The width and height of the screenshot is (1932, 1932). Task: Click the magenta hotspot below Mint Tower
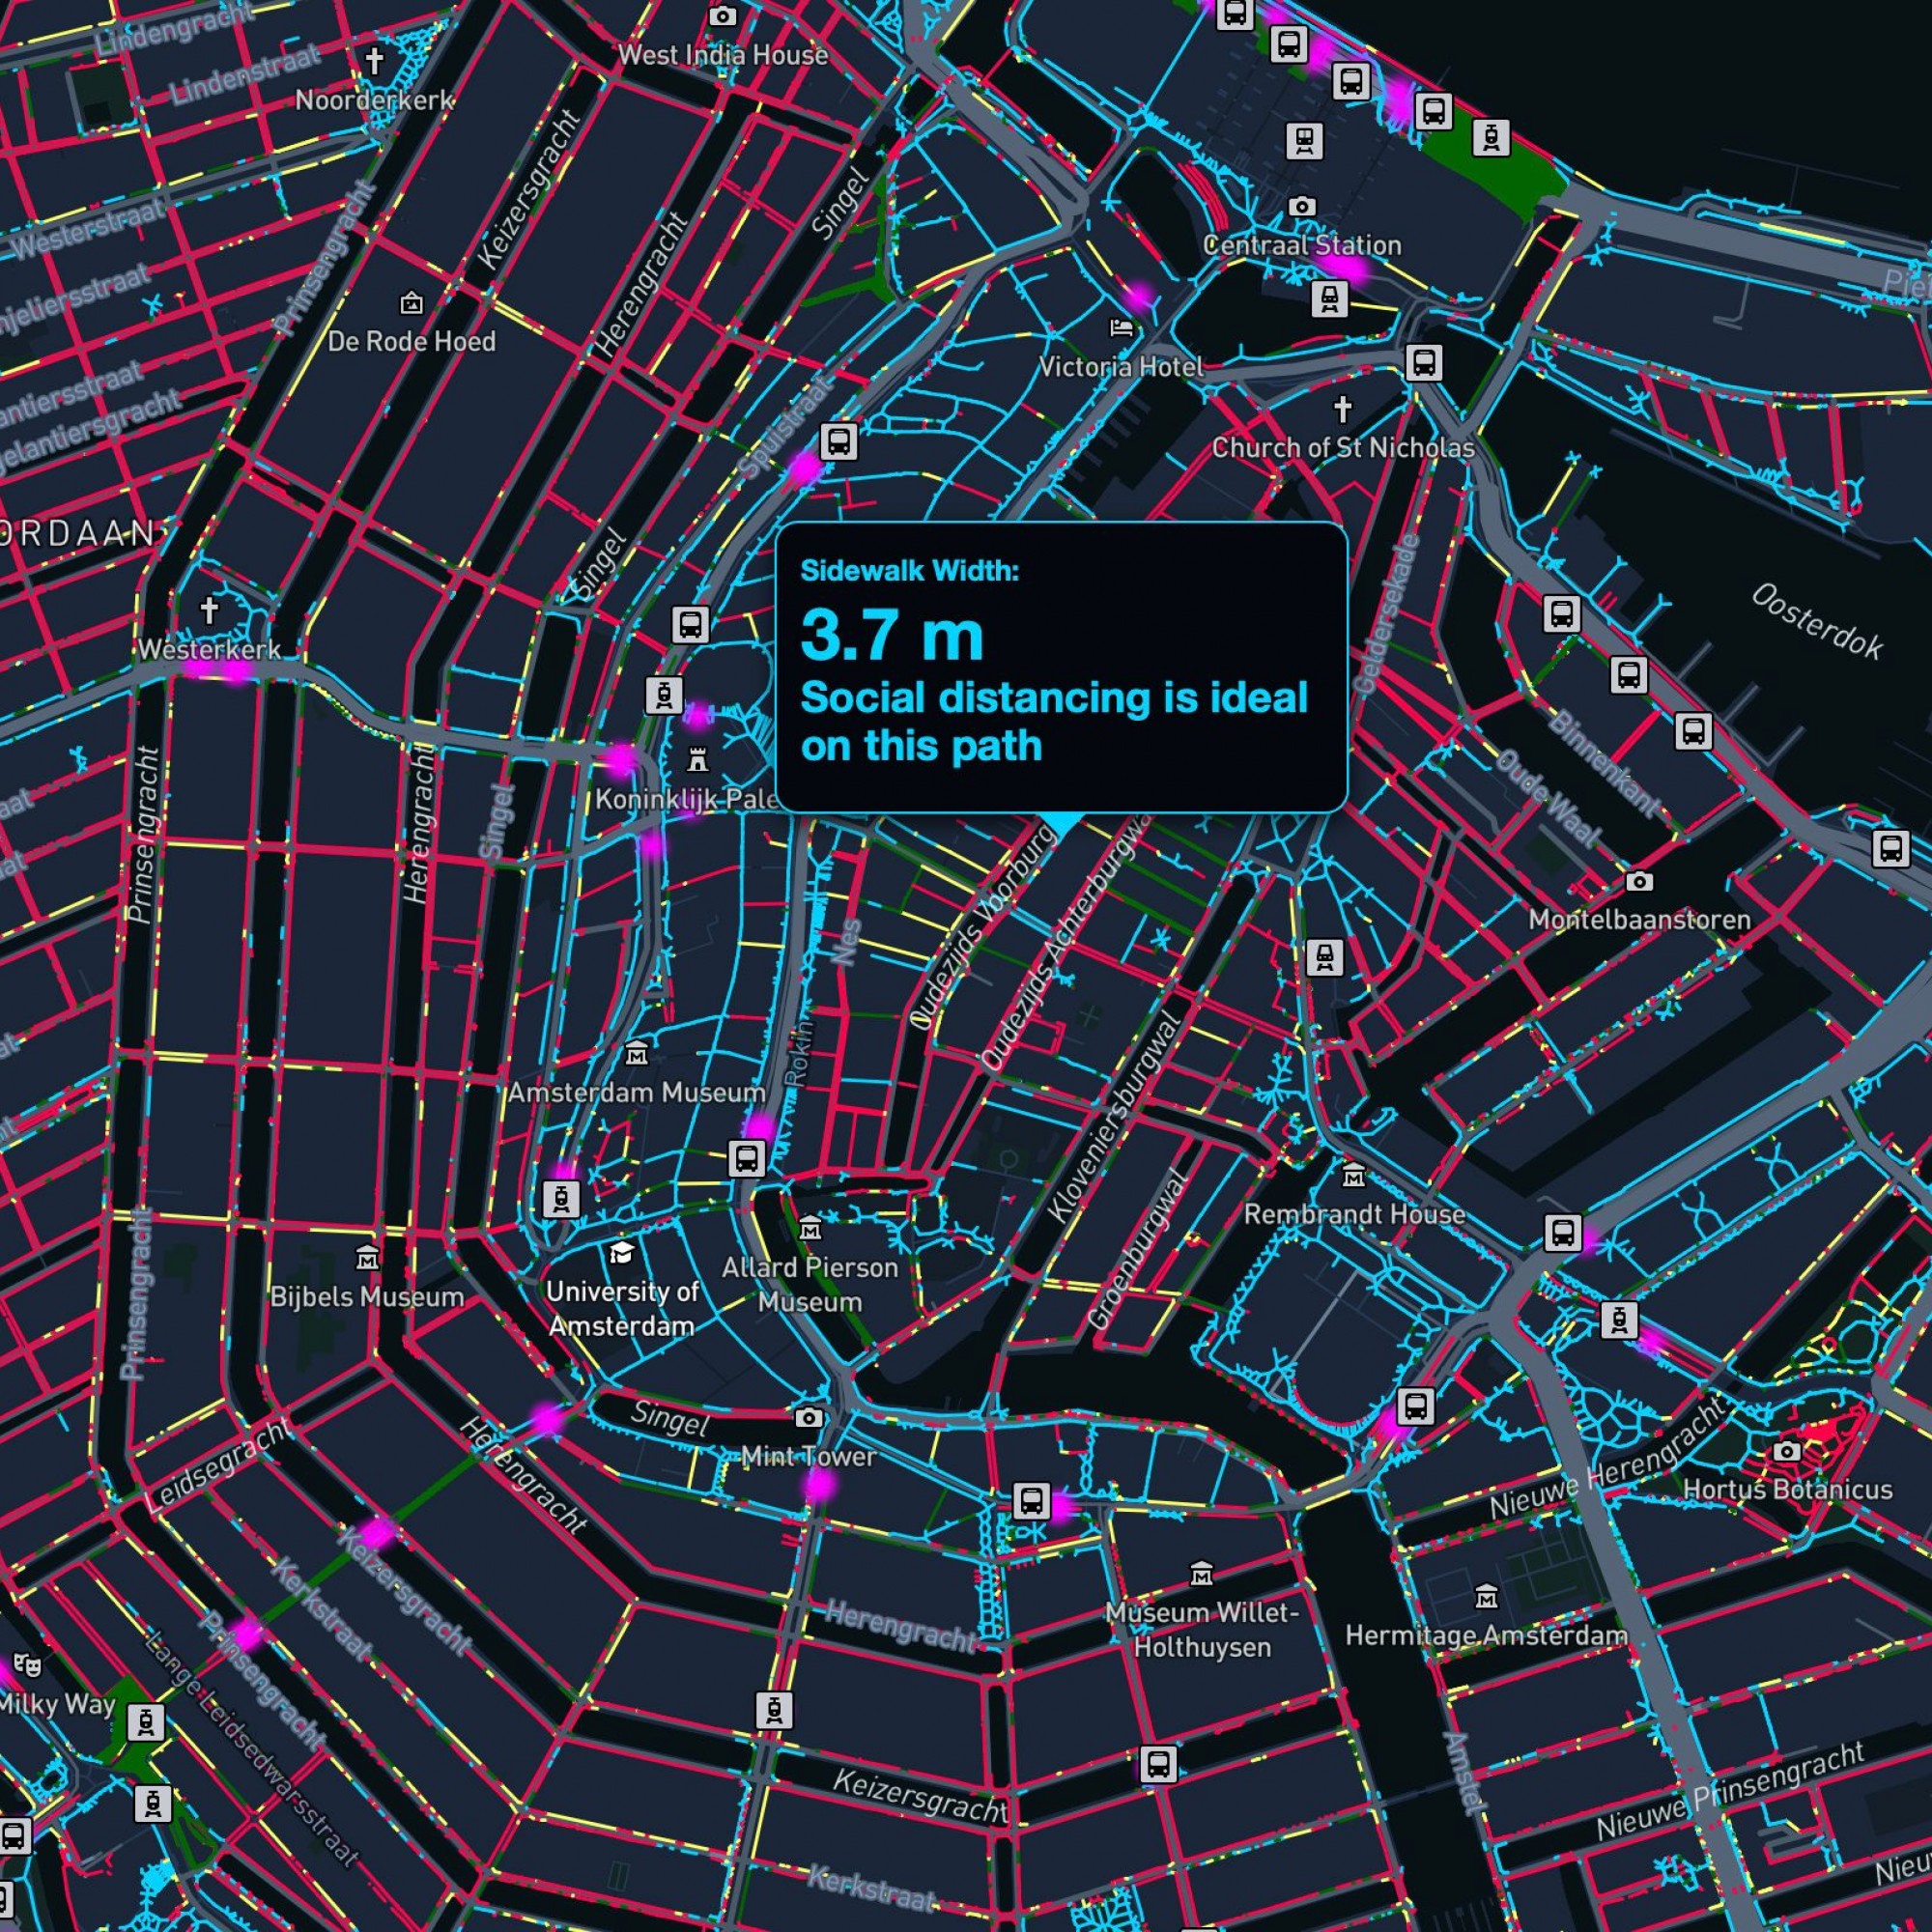tap(819, 1487)
